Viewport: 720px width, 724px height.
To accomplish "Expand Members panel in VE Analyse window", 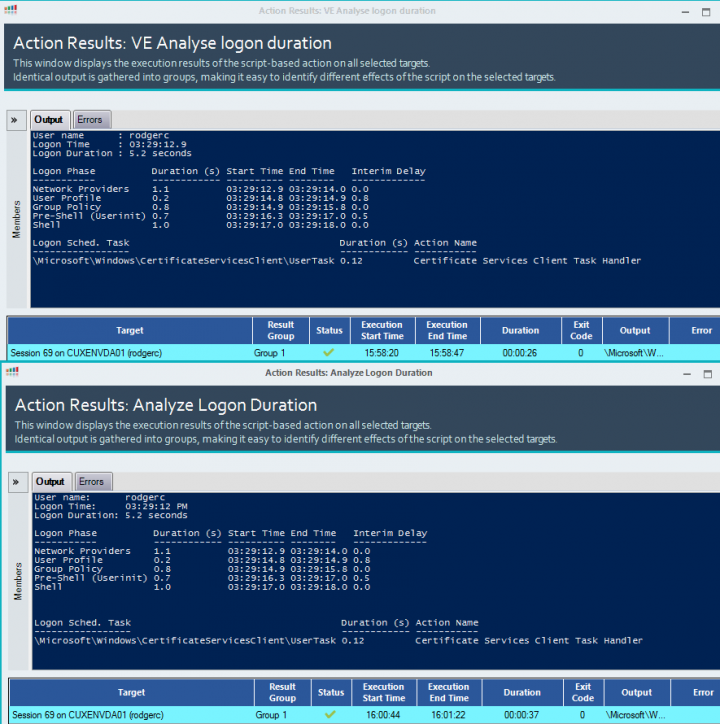I will 16,120.
